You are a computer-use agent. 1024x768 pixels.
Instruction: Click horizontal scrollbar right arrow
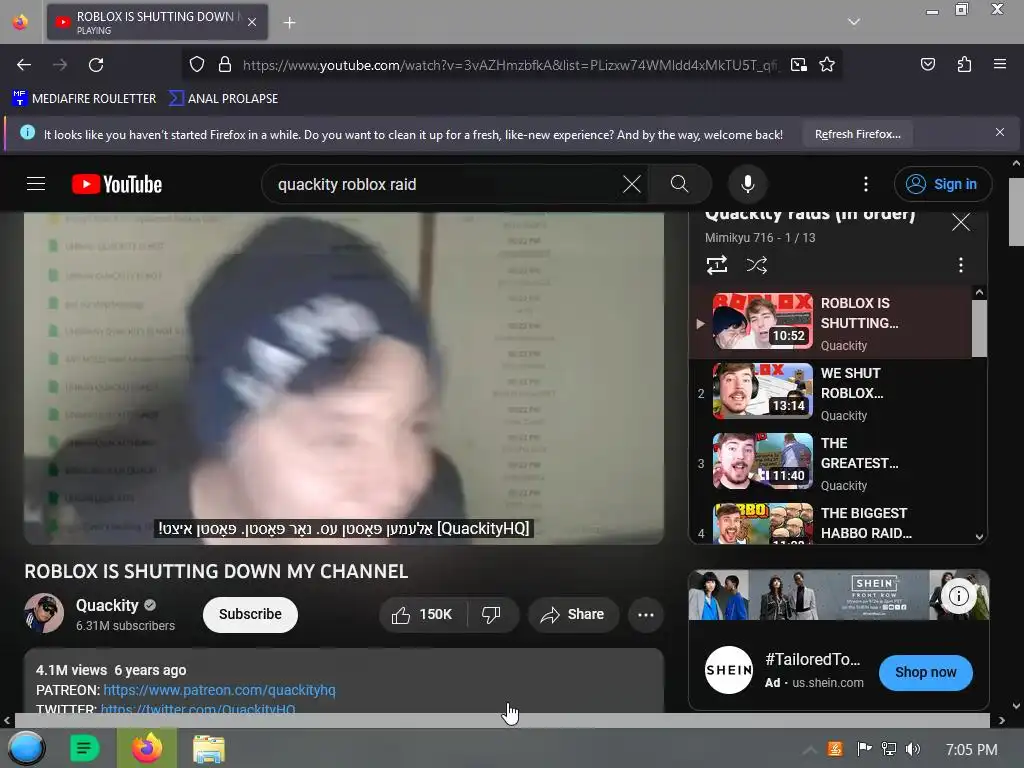[x=1001, y=720]
